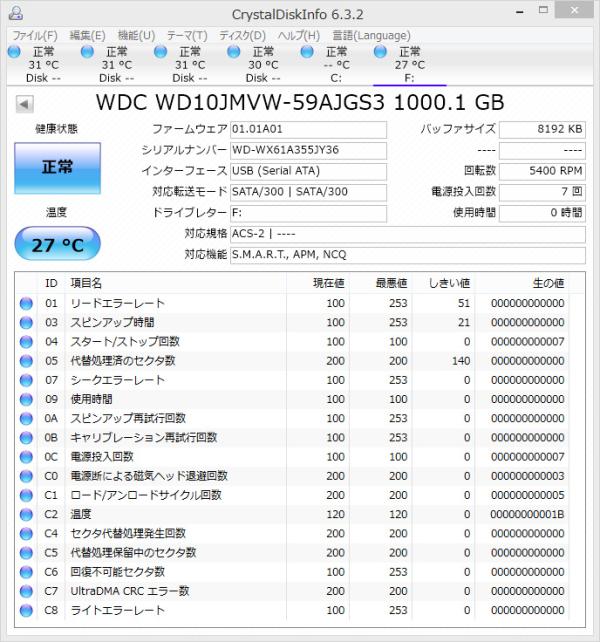Maximize the CrystalDiskInfo window
The height and width of the screenshot is (642, 600).
coord(543,10)
